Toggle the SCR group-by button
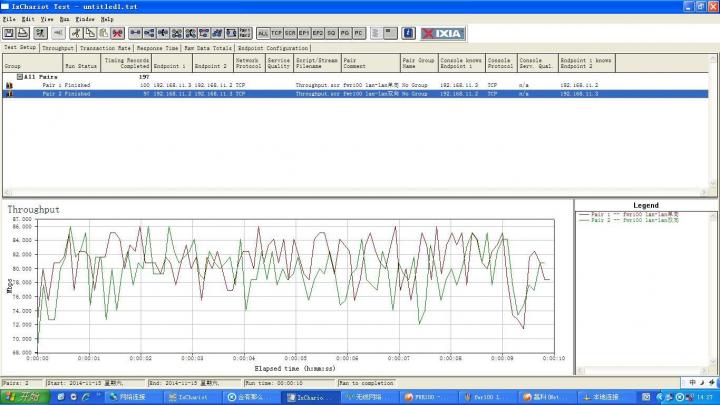 coord(290,33)
